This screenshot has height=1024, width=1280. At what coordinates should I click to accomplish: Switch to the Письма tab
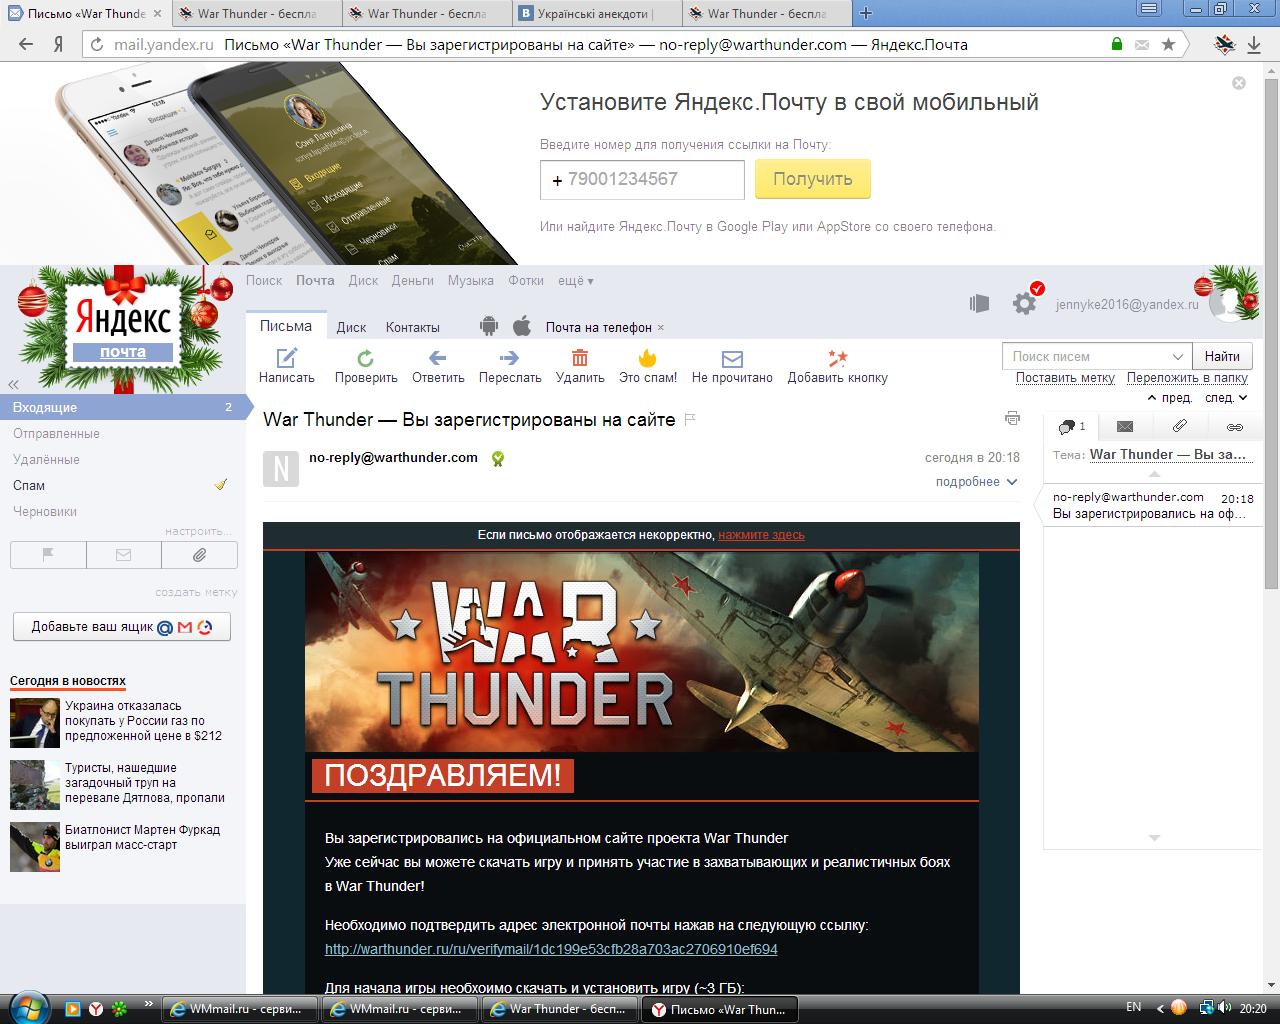pyautogui.click(x=286, y=326)
